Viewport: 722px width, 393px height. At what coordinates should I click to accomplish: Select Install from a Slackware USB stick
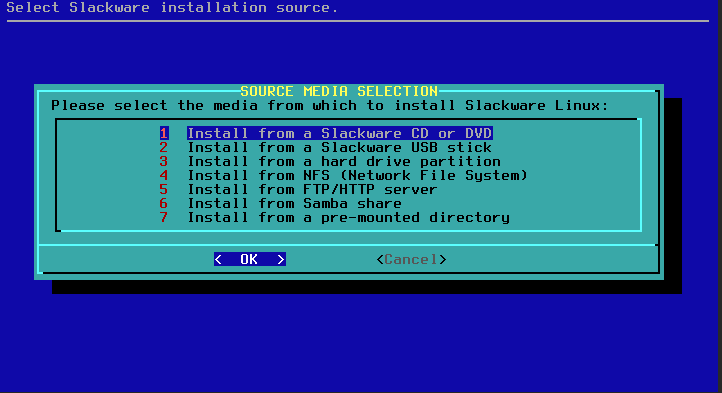click(339, 147)
